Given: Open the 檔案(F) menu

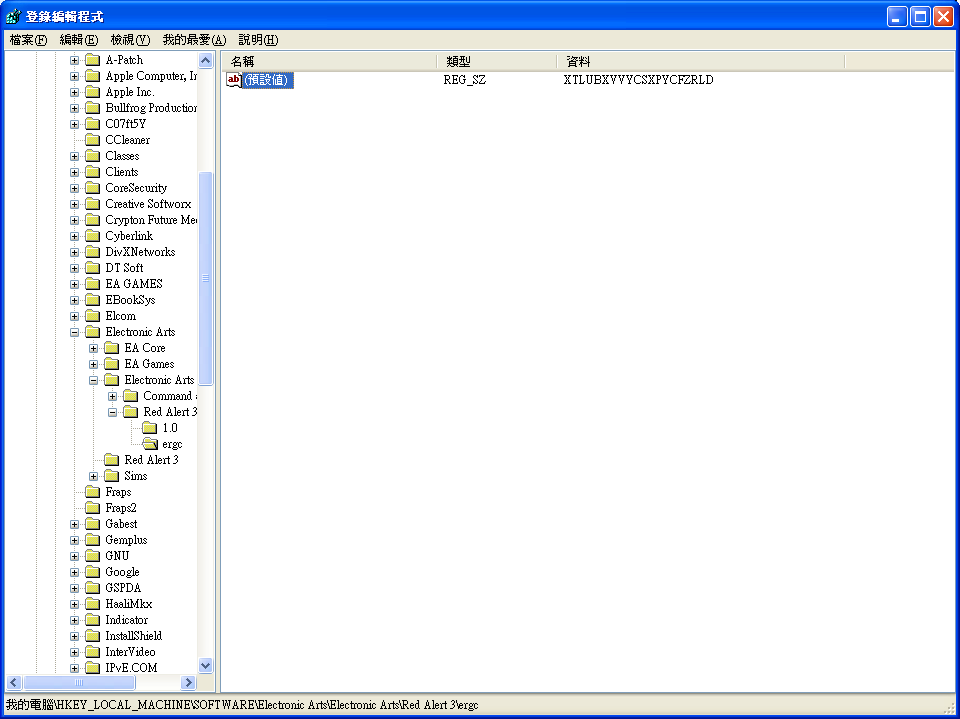Looking at the screenshot, I should (x=28, y=40).
